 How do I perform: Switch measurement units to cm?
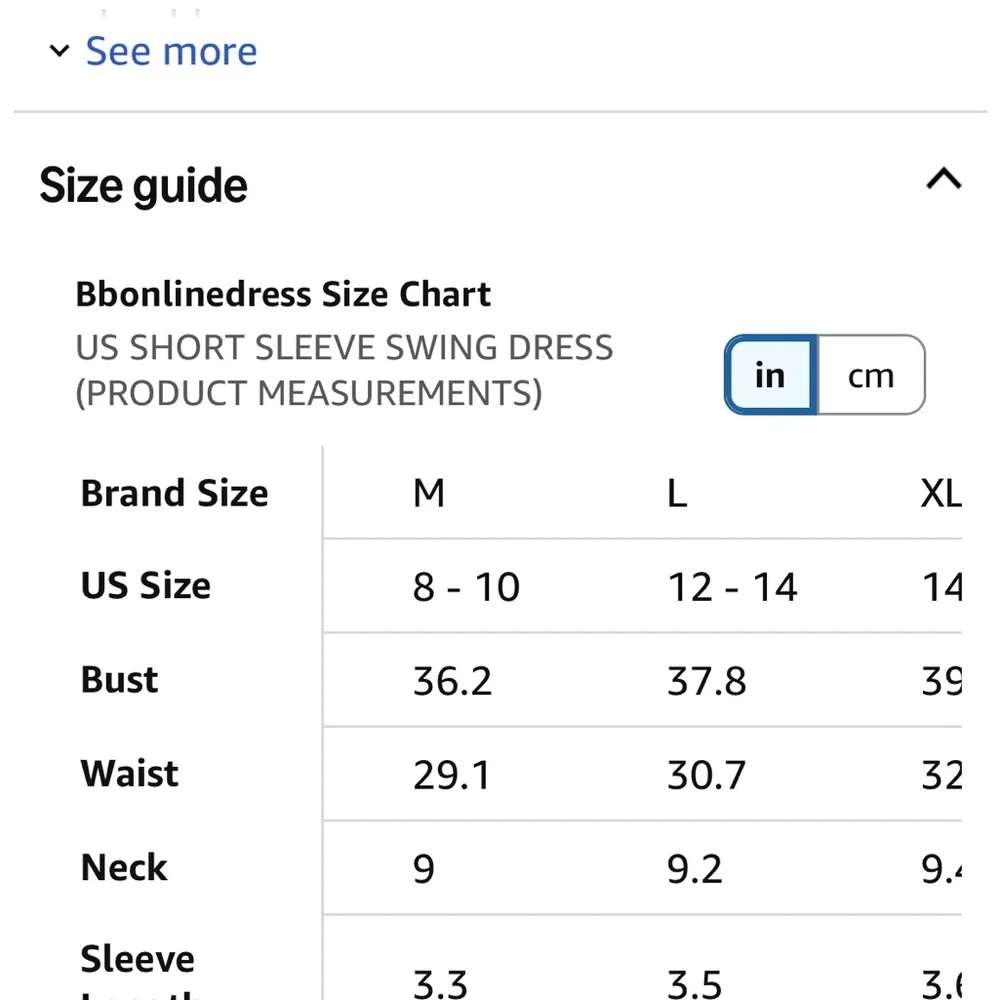pos(871,376)
